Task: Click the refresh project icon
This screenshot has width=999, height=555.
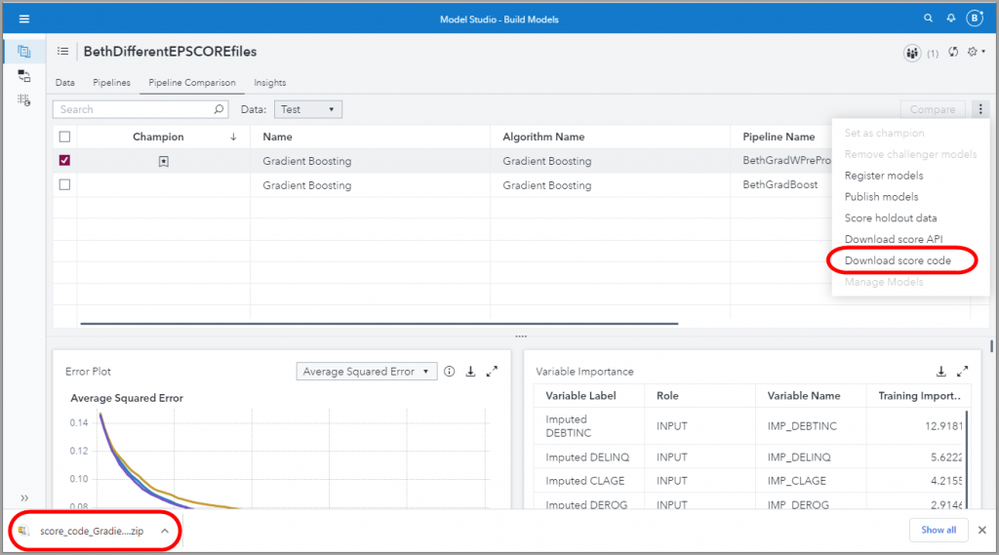Action: pyautogui.click(x=953, y=52)
